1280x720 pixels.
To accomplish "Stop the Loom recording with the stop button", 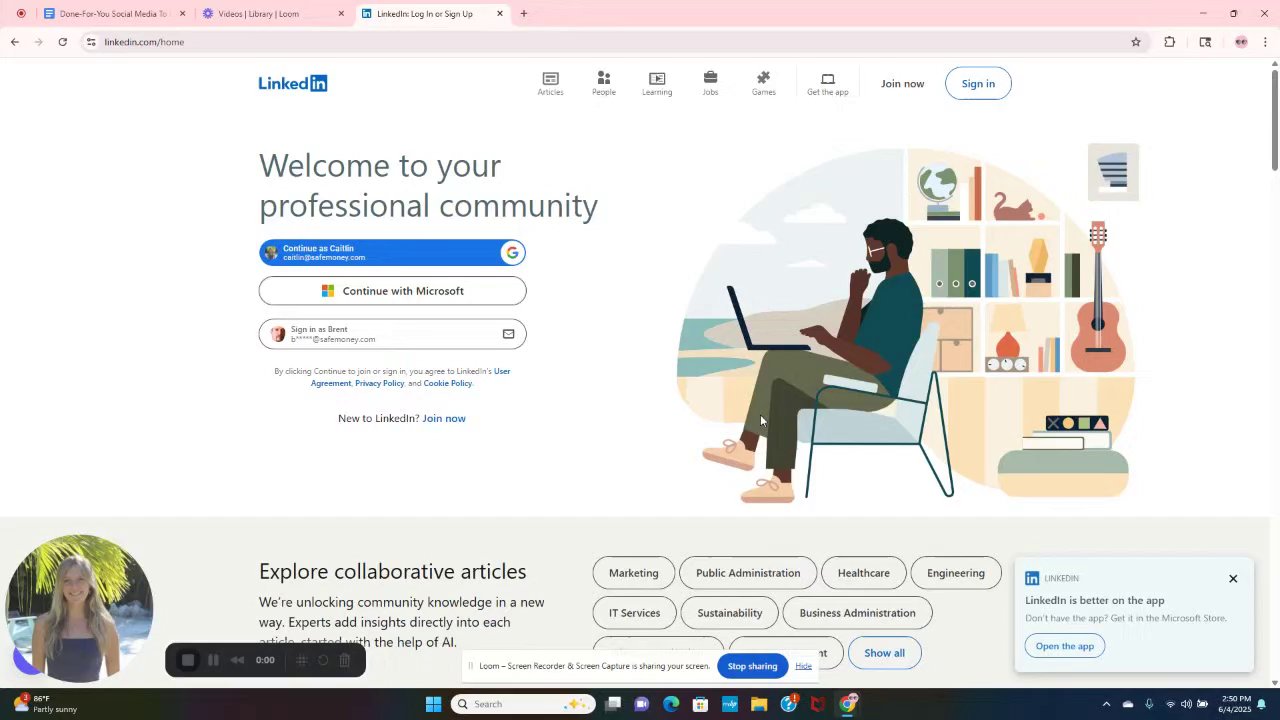I will point(187,660).
